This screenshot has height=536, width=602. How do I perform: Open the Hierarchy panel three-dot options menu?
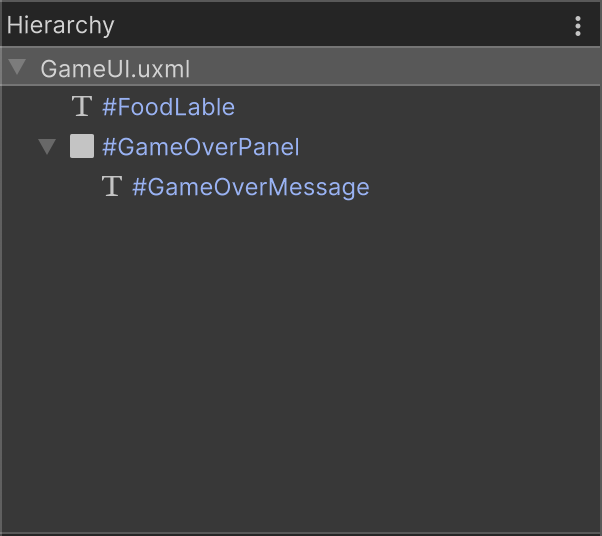[578, 26]
